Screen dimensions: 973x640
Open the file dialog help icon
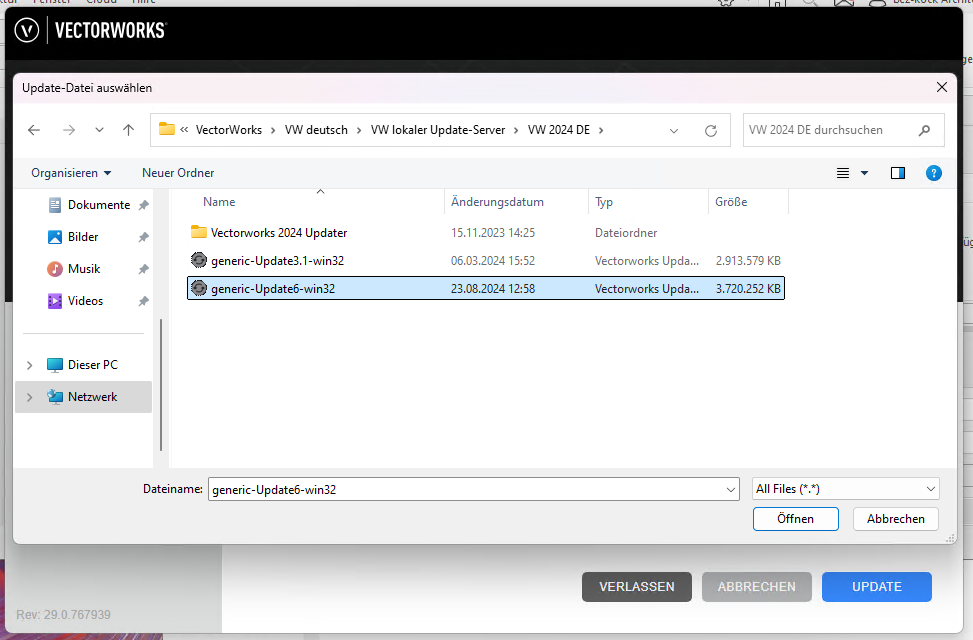(x=934, y=173)
